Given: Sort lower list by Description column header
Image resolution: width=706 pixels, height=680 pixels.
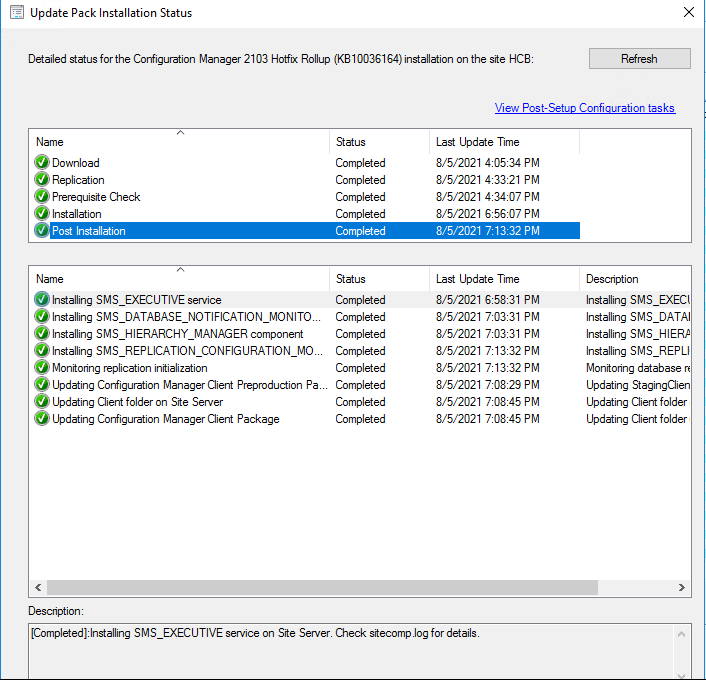Looking at the screenshot, I should click(635, 279).
